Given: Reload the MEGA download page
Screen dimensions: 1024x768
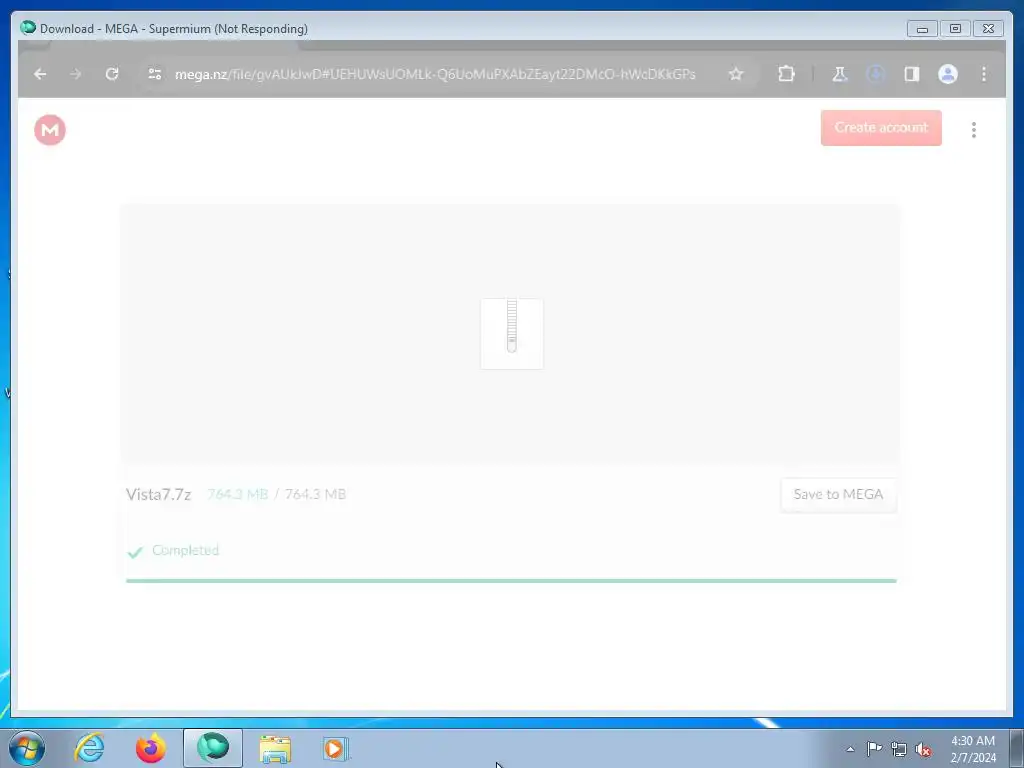Looking at the screenshot, I should pos(112,74).
